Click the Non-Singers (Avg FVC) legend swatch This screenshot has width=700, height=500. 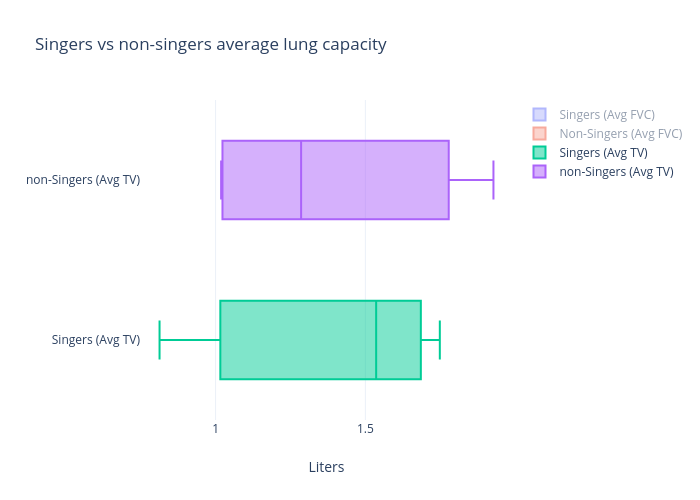coord(539,134)
